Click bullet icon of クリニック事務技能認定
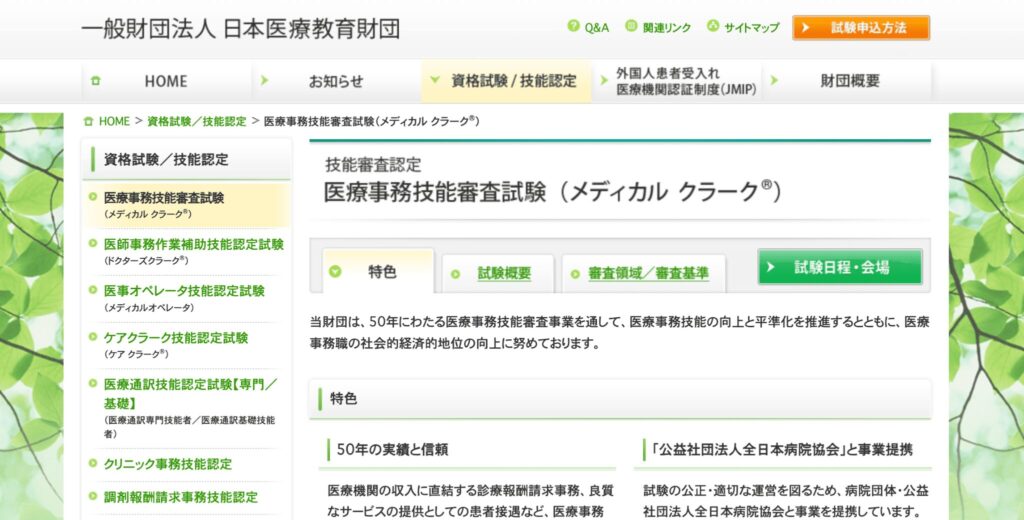1024x520 pixels. (93, 463)
